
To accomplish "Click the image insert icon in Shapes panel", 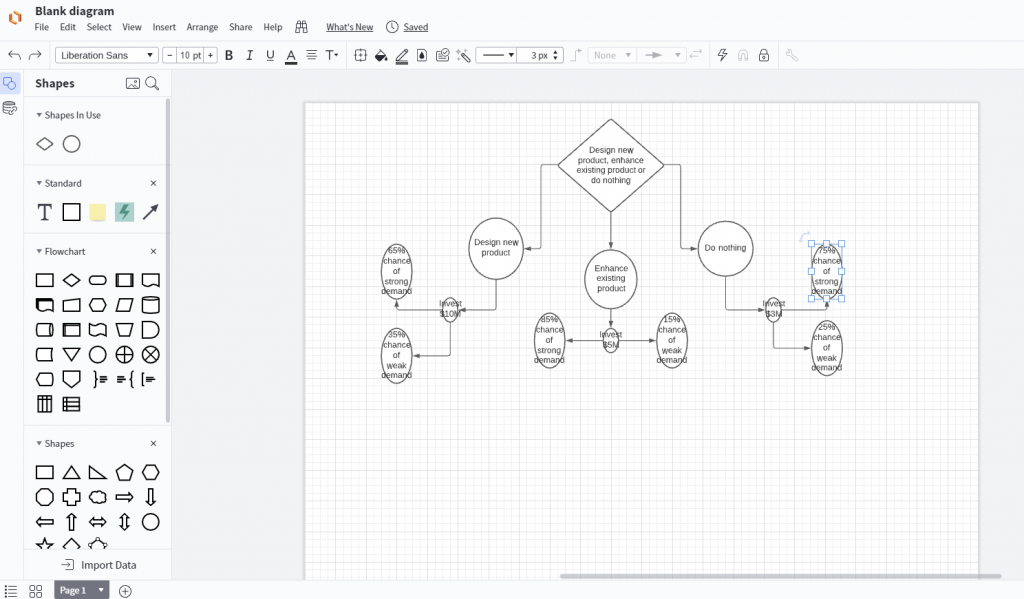I will pos(132,84).
